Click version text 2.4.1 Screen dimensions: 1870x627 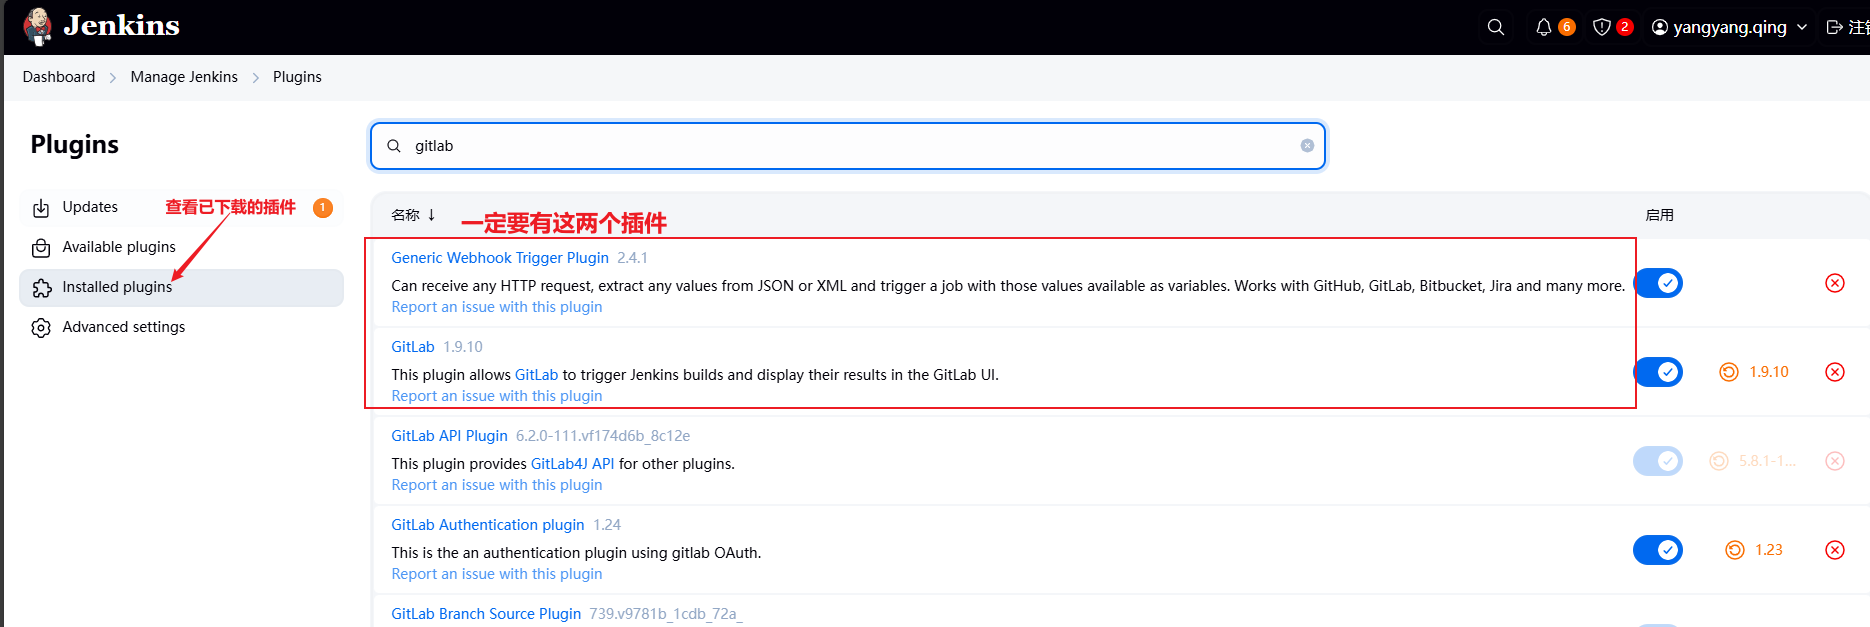click(632, 258)
